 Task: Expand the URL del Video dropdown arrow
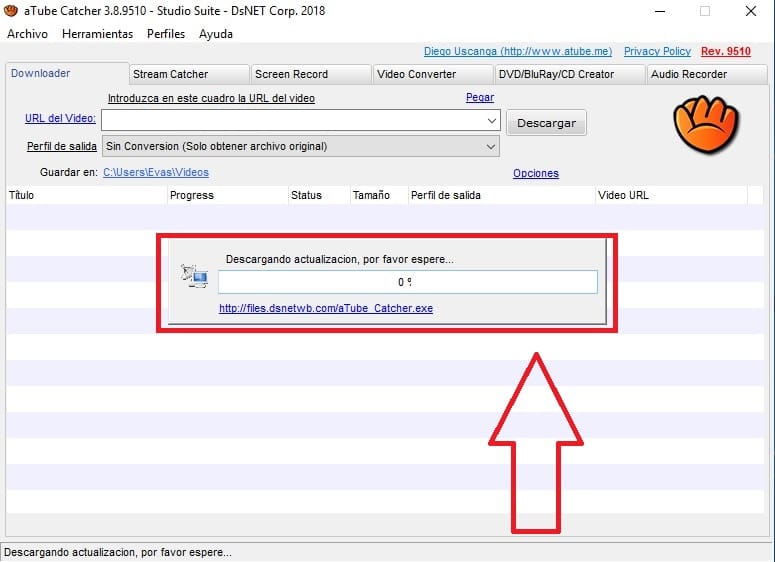491,121
